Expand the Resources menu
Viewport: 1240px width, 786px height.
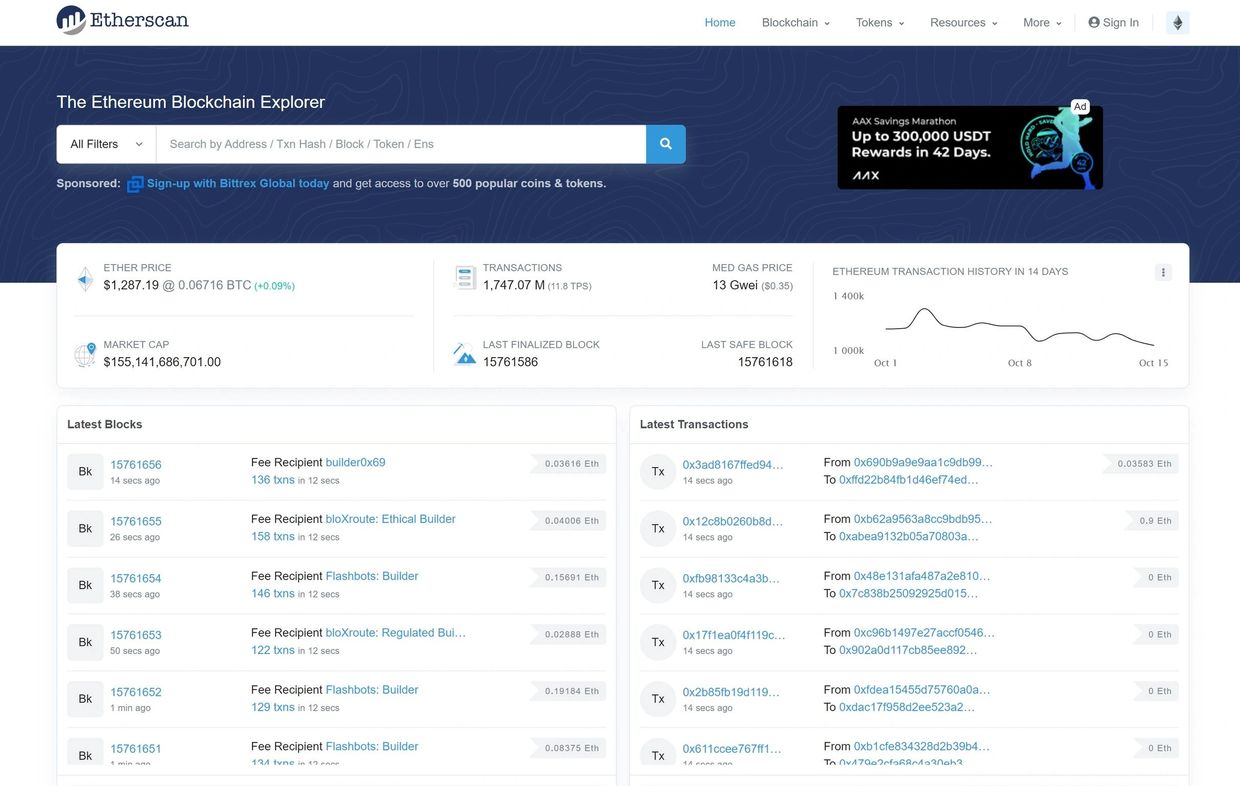click(x=964, y=22)
